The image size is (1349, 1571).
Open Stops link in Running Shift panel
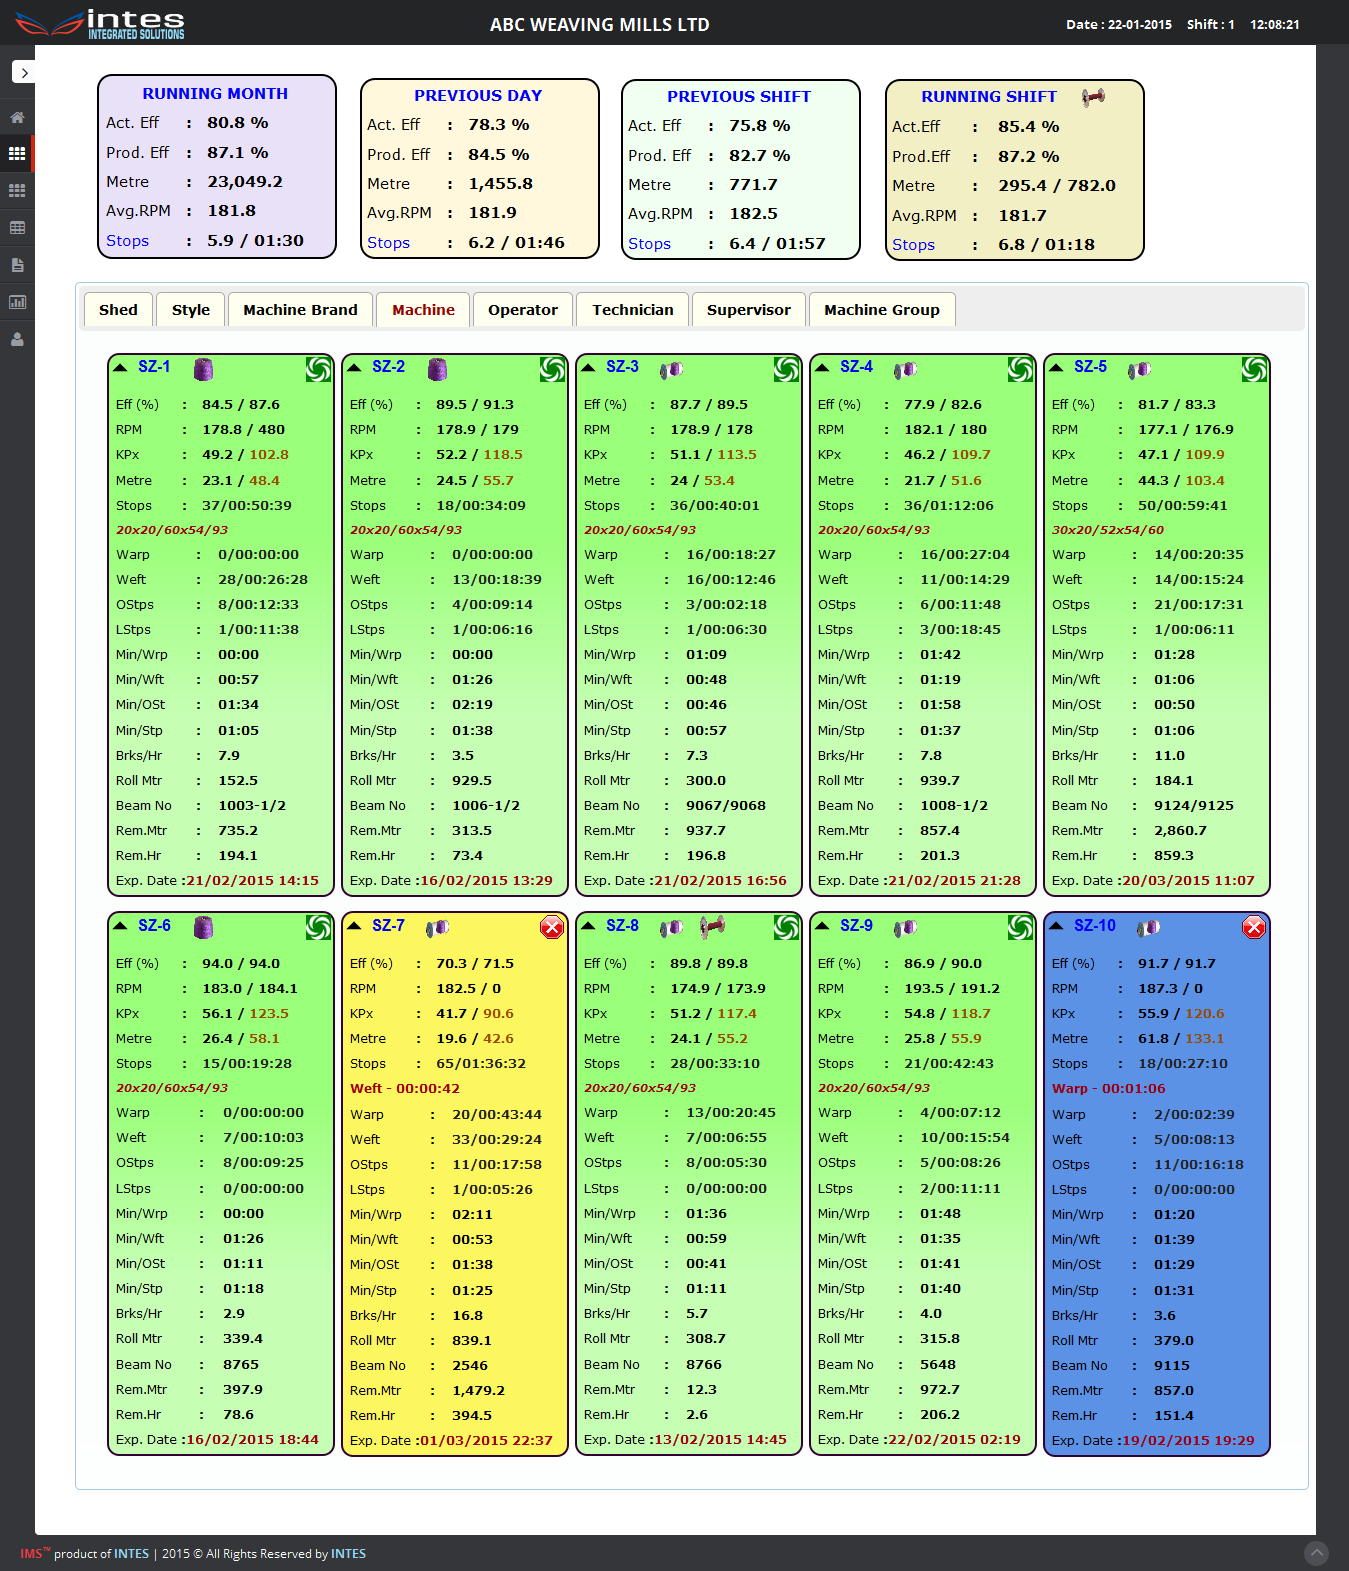[x=913, y=245]
